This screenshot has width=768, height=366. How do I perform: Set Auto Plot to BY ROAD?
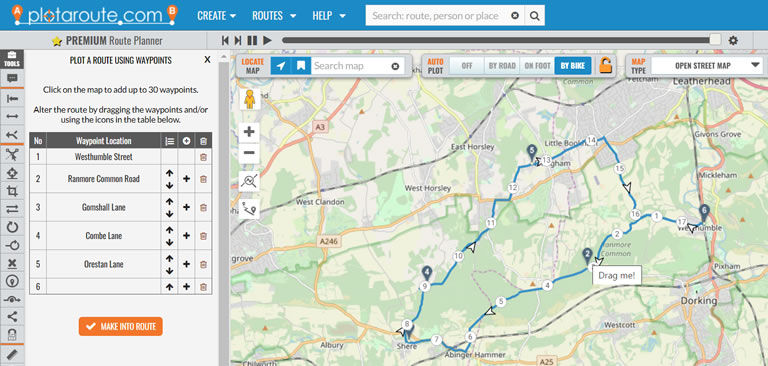[502, 66]
